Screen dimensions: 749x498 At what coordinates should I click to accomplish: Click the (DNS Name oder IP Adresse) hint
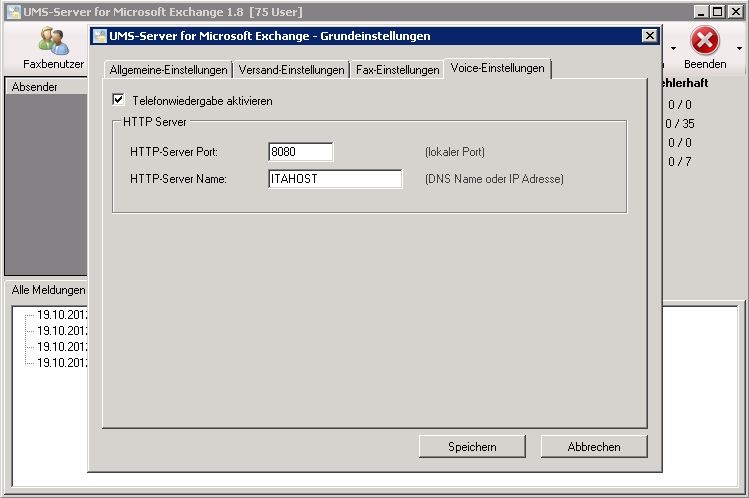click(x=494, y=179)
